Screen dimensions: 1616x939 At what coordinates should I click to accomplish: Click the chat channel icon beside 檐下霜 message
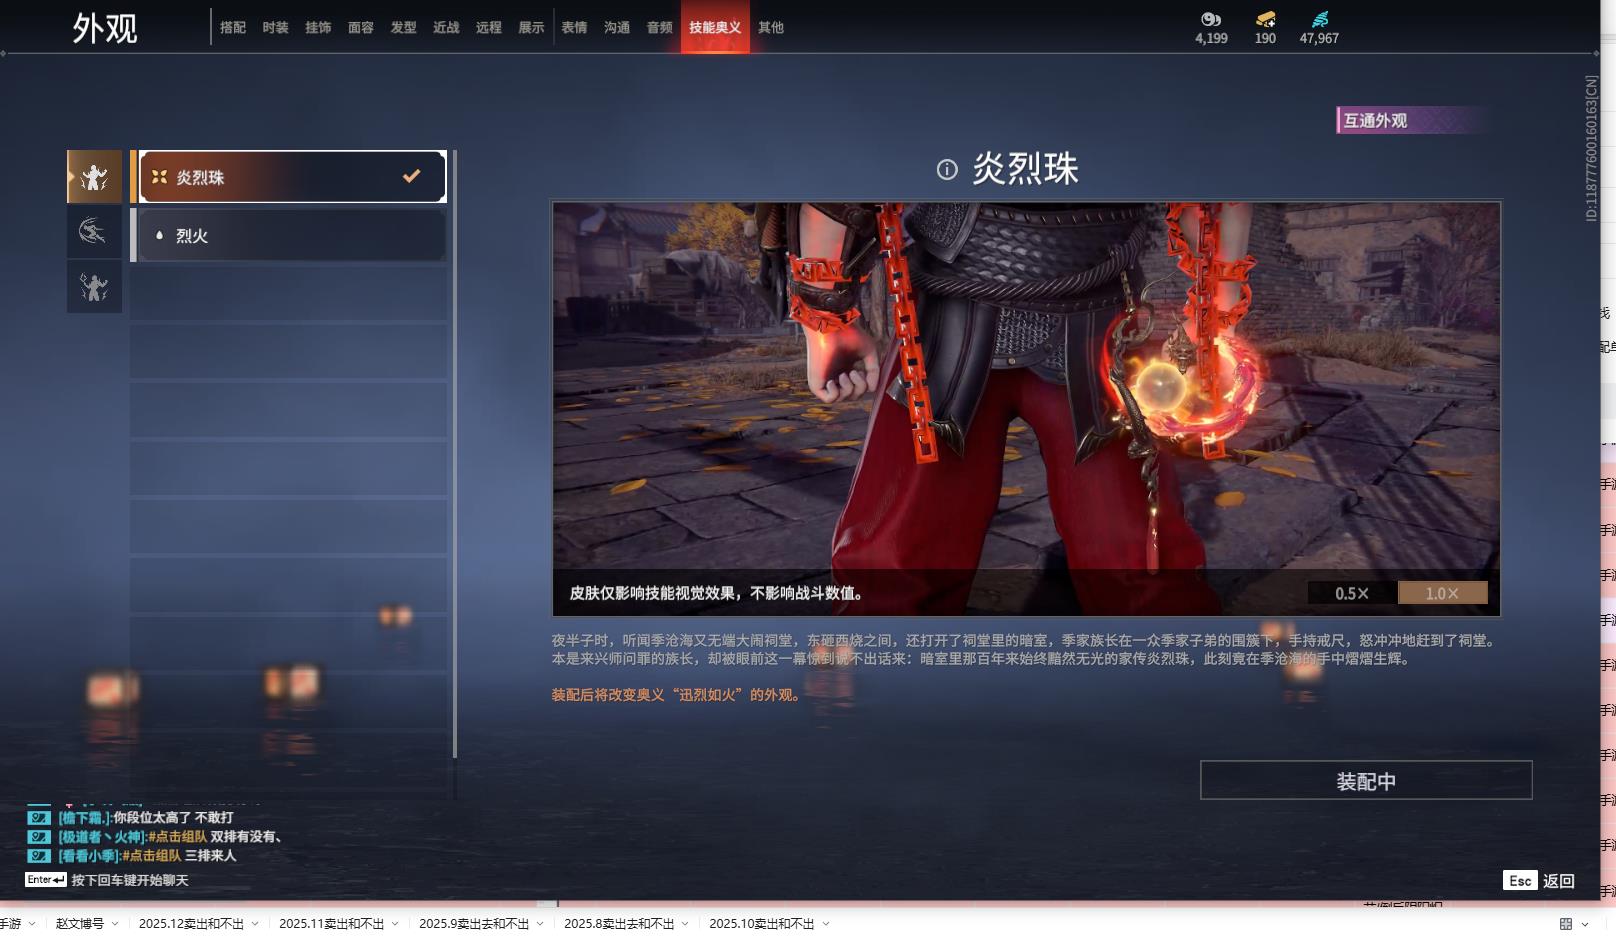pyautogui.click(x=39, y=817)
